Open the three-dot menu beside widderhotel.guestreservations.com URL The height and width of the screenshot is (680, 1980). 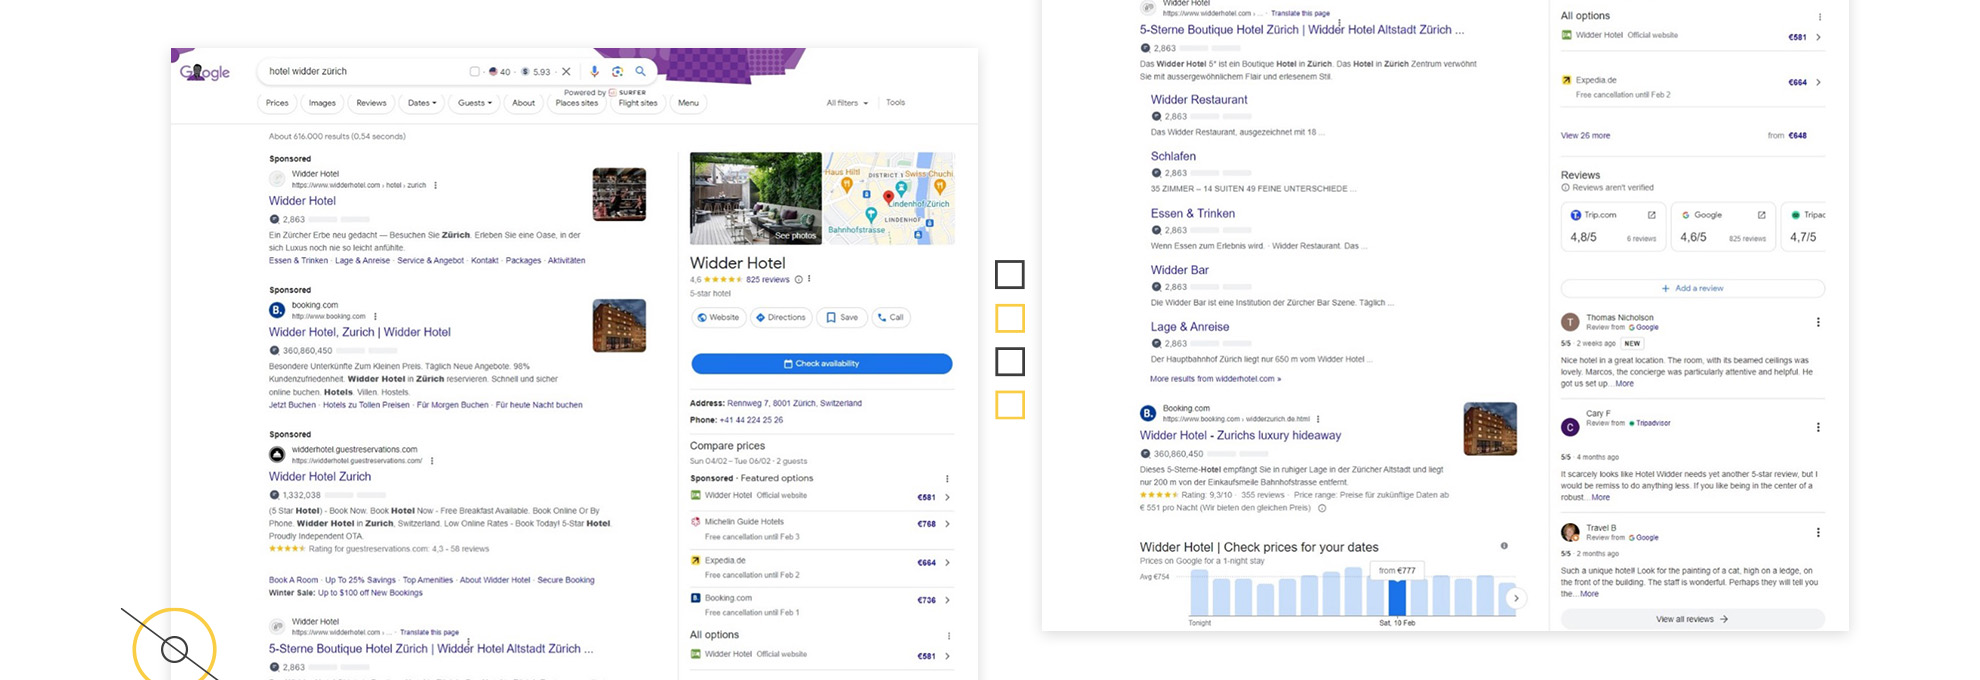pyautogui.click(x=432, y=461)
